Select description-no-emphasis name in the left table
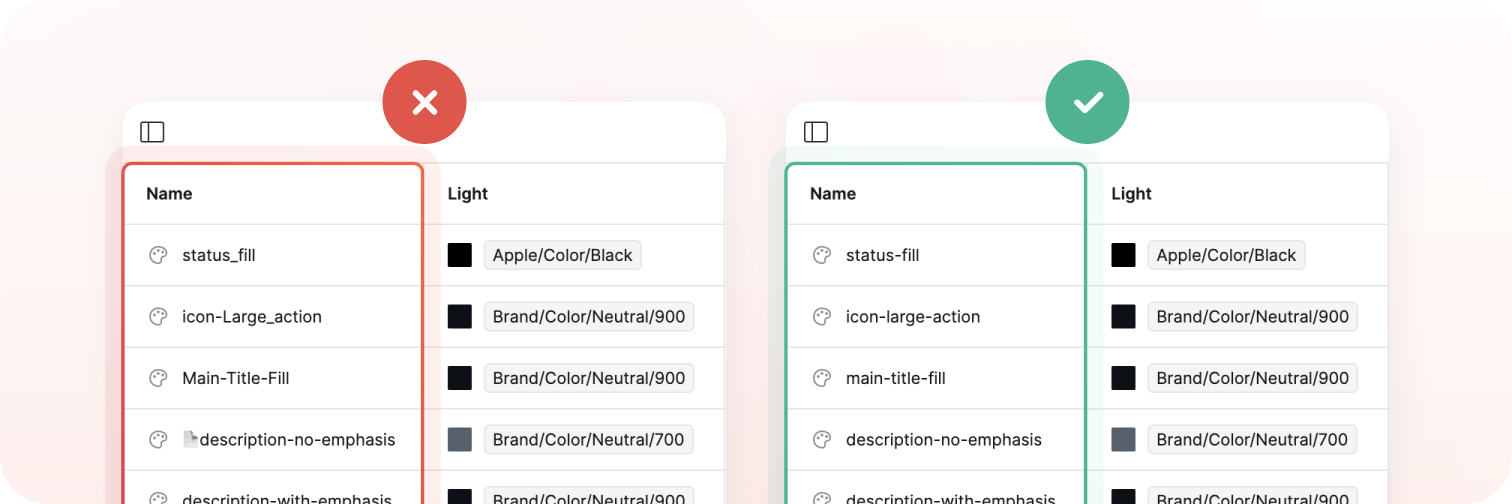The width and height of the screenshot is (1512, 504). coord(298,440)
